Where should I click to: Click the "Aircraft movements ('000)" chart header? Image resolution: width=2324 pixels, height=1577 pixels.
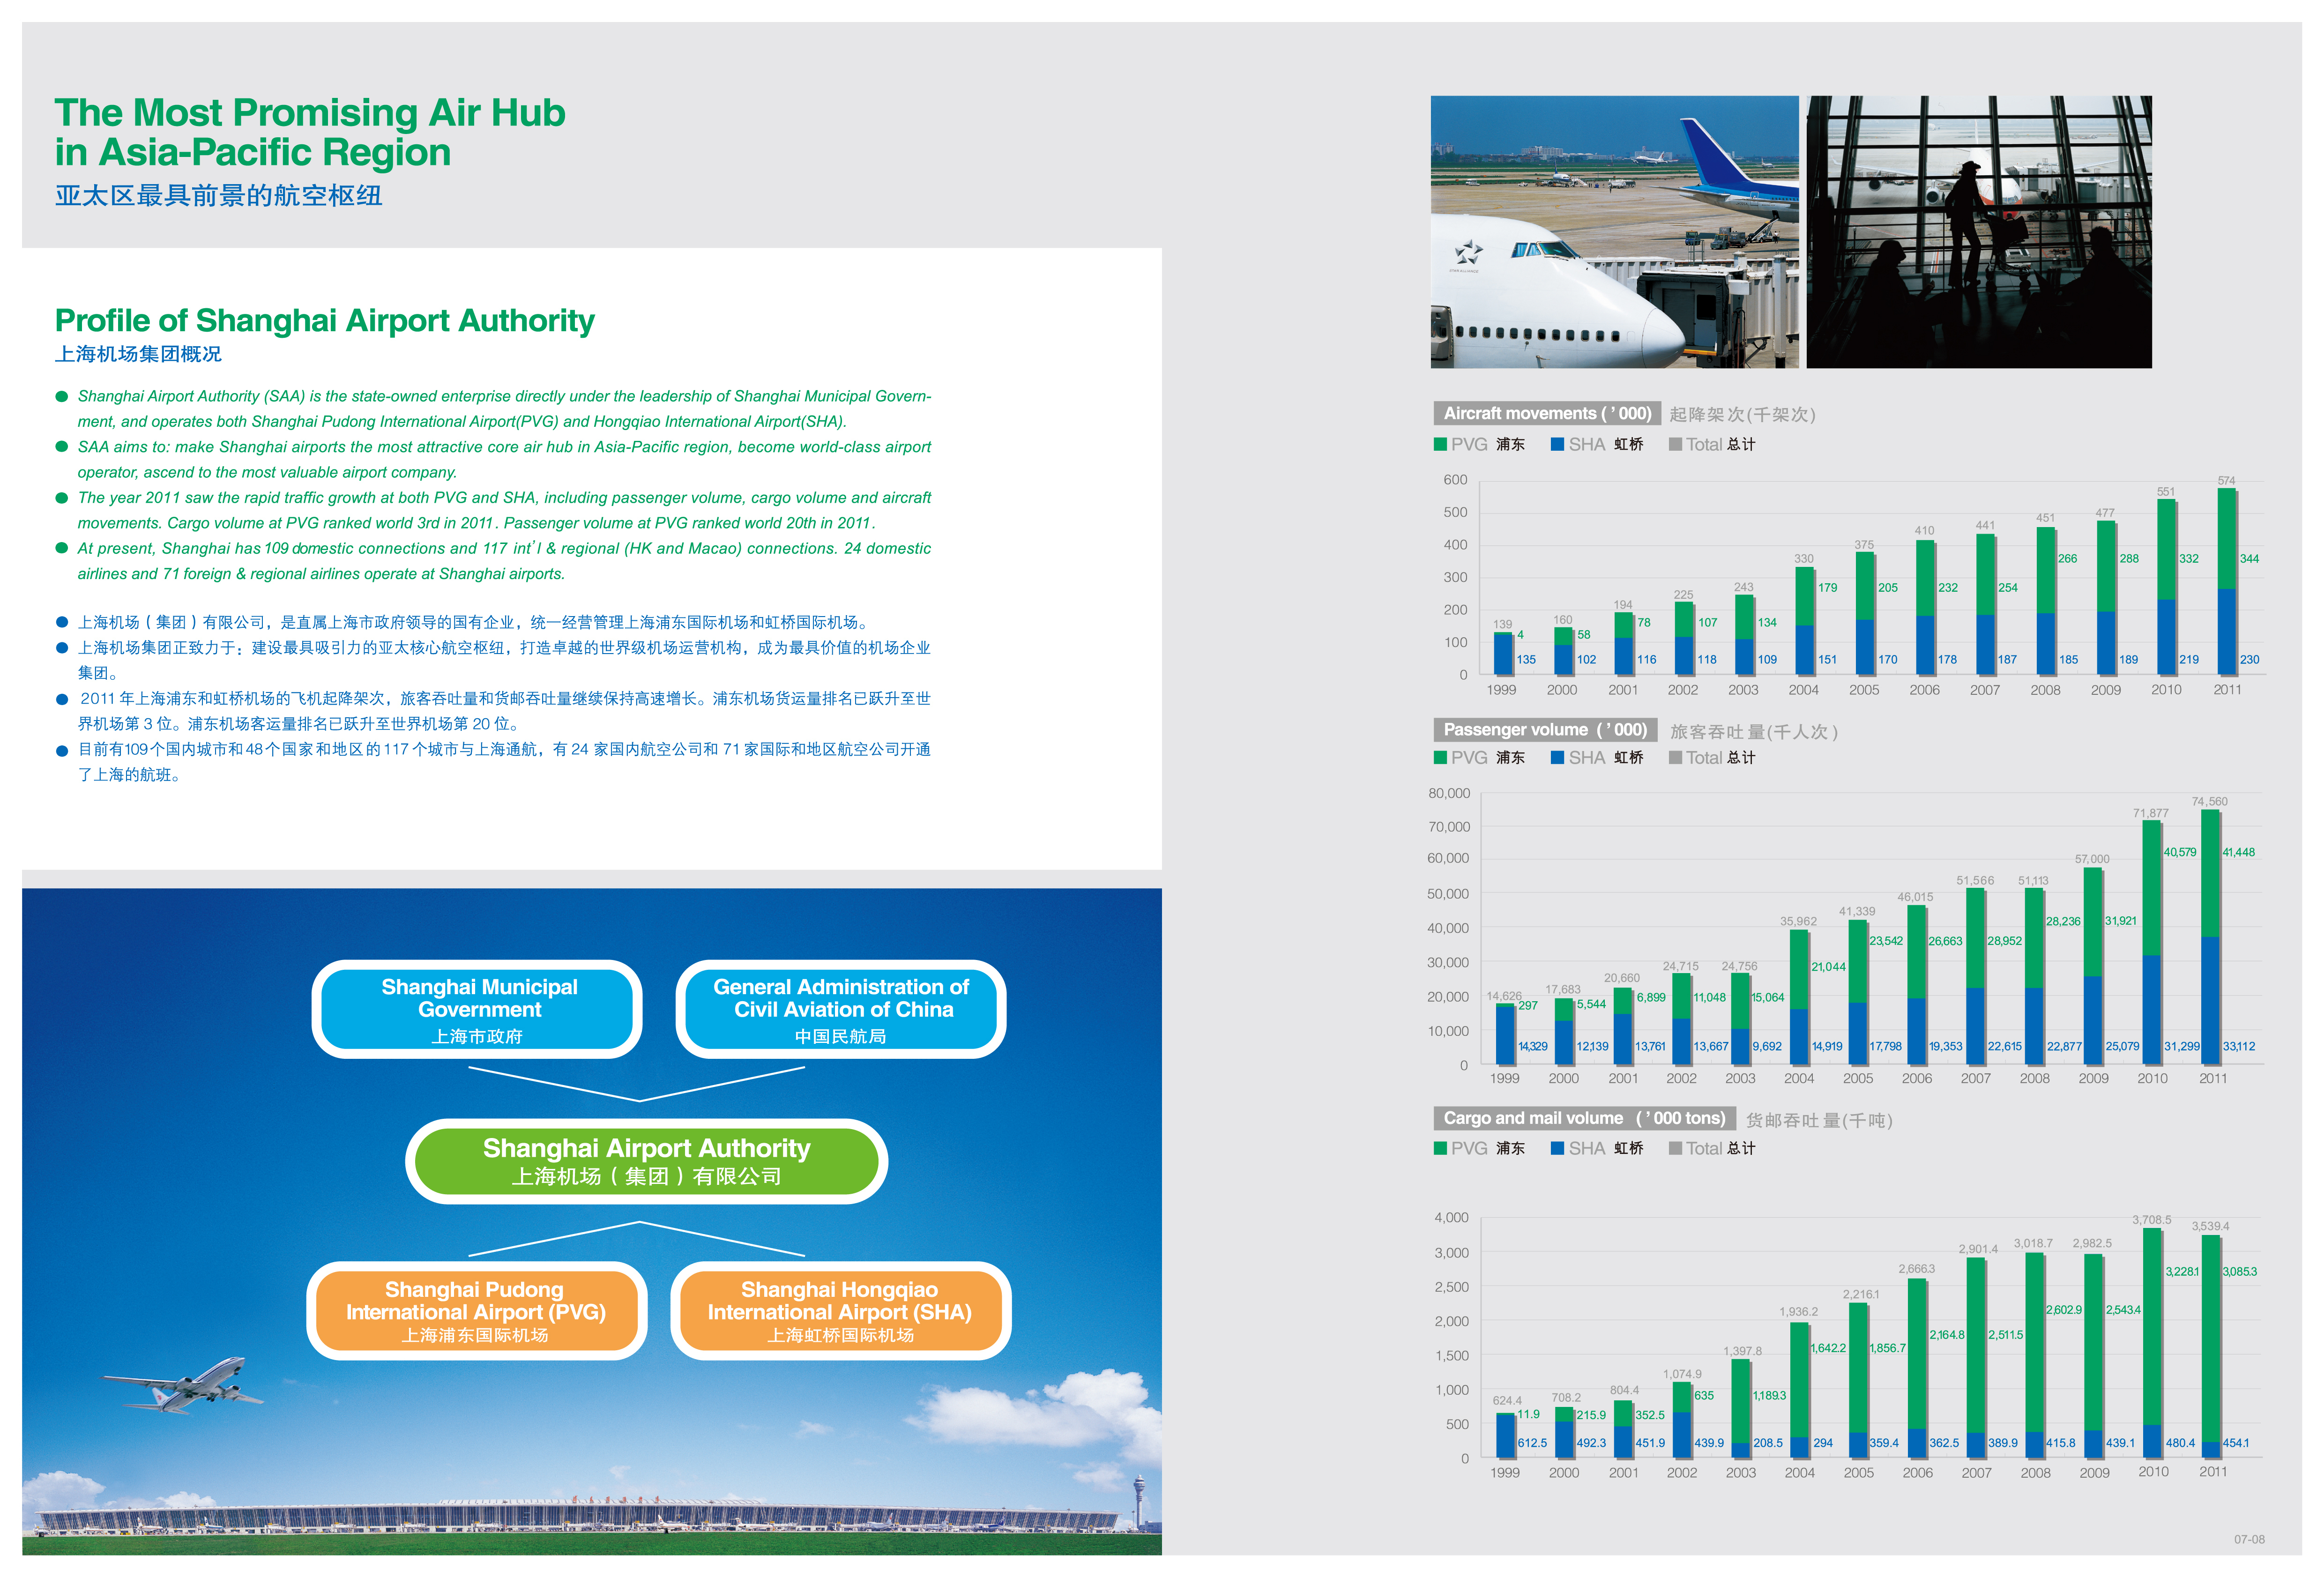pos(1547,413)
